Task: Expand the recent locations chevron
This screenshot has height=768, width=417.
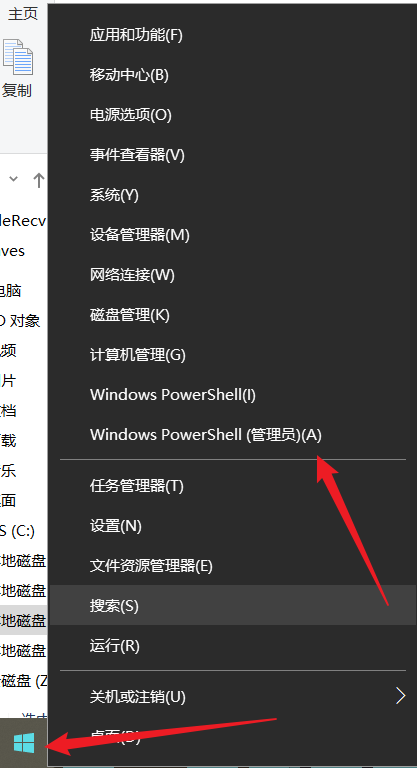Action: [x=14, y=179]
